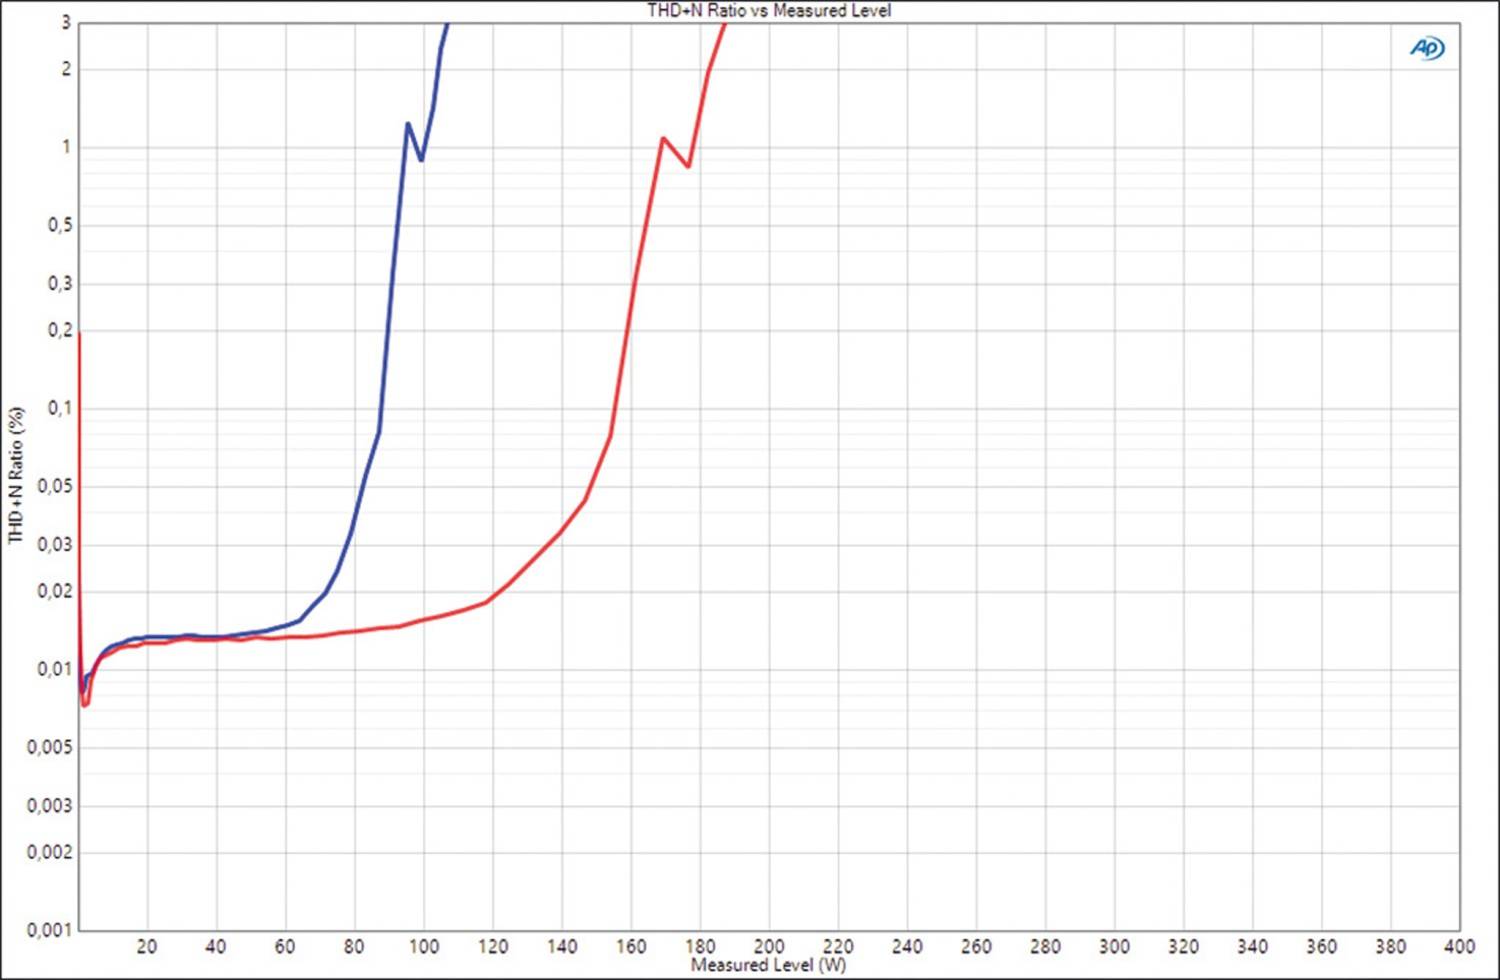Click the y-axis value 2
This screenshot has height=980, width=1500.
pyautogui.click(x=66, y=69)
